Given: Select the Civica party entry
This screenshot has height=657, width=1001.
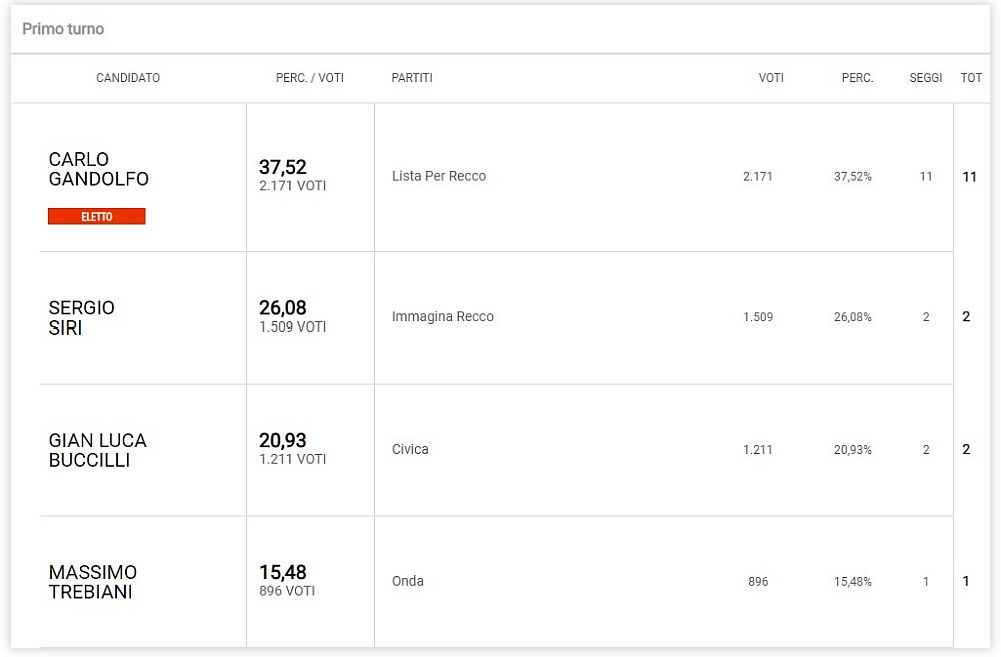Looking at the screenshot, I should pyautogui.click(x=410, y=449).
